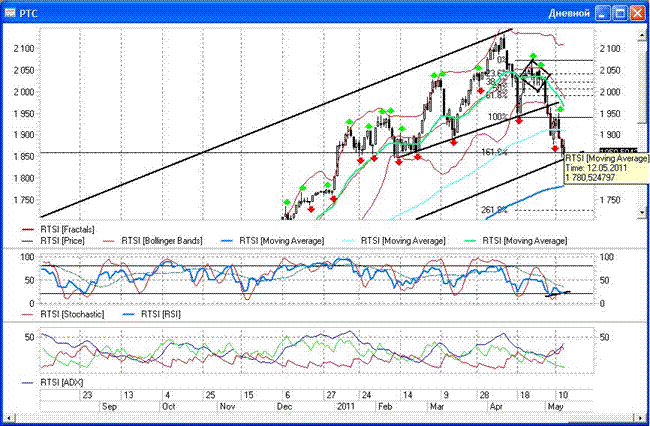Click the 261.8% Fibonacci level label

494,210
